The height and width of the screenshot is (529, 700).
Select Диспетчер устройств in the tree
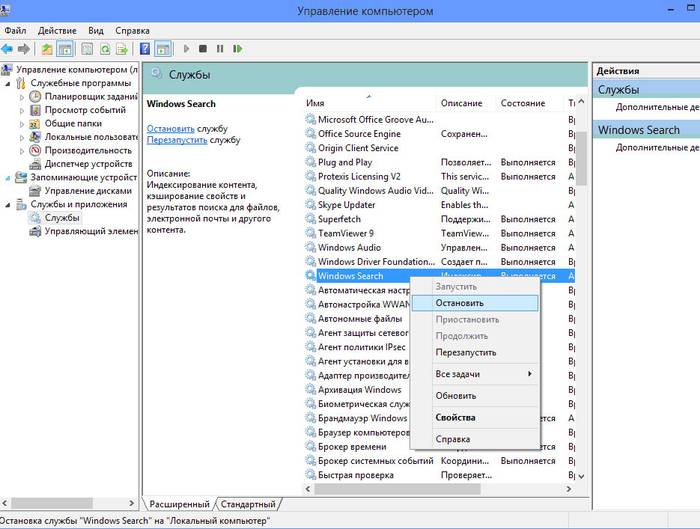click(x=88, y=164)
